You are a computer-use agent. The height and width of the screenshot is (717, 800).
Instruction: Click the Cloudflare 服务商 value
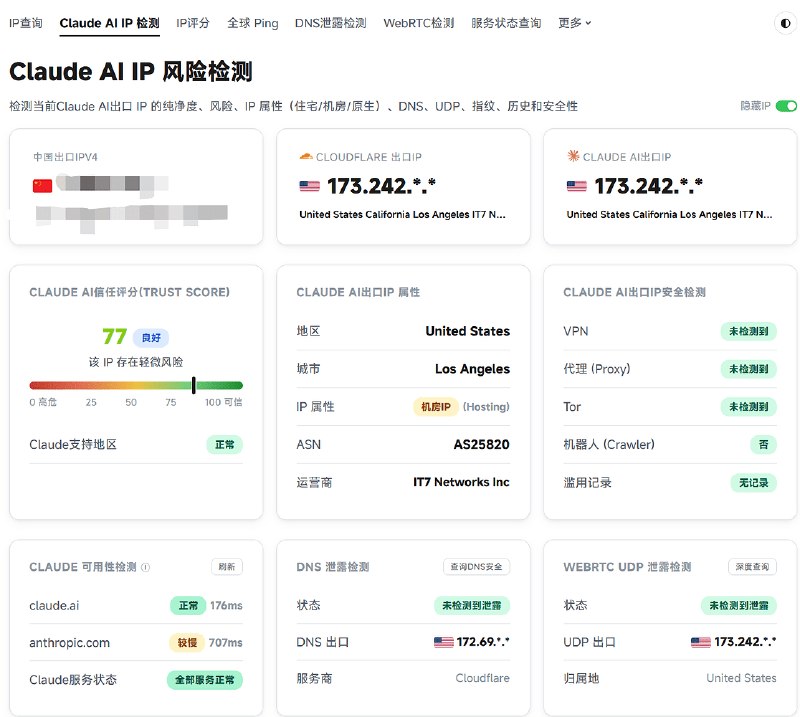(482, 678)
